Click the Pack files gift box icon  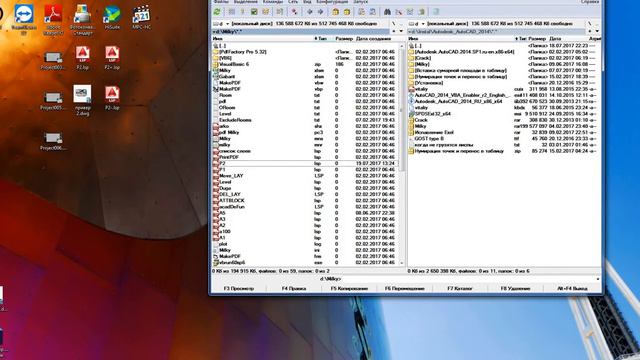click(336, 12)
